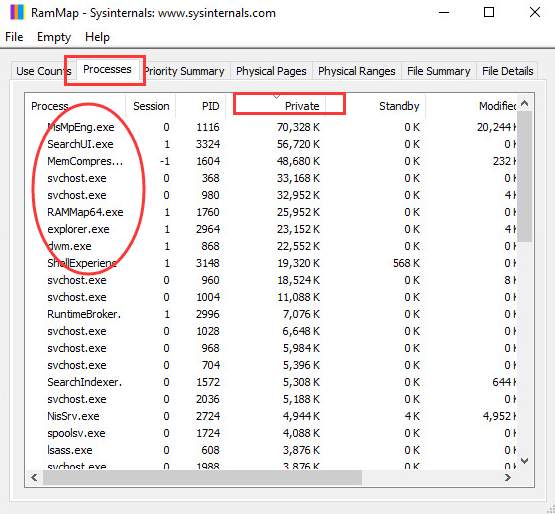Click the horizontal scrollbar right arrow

coord(508,478)
